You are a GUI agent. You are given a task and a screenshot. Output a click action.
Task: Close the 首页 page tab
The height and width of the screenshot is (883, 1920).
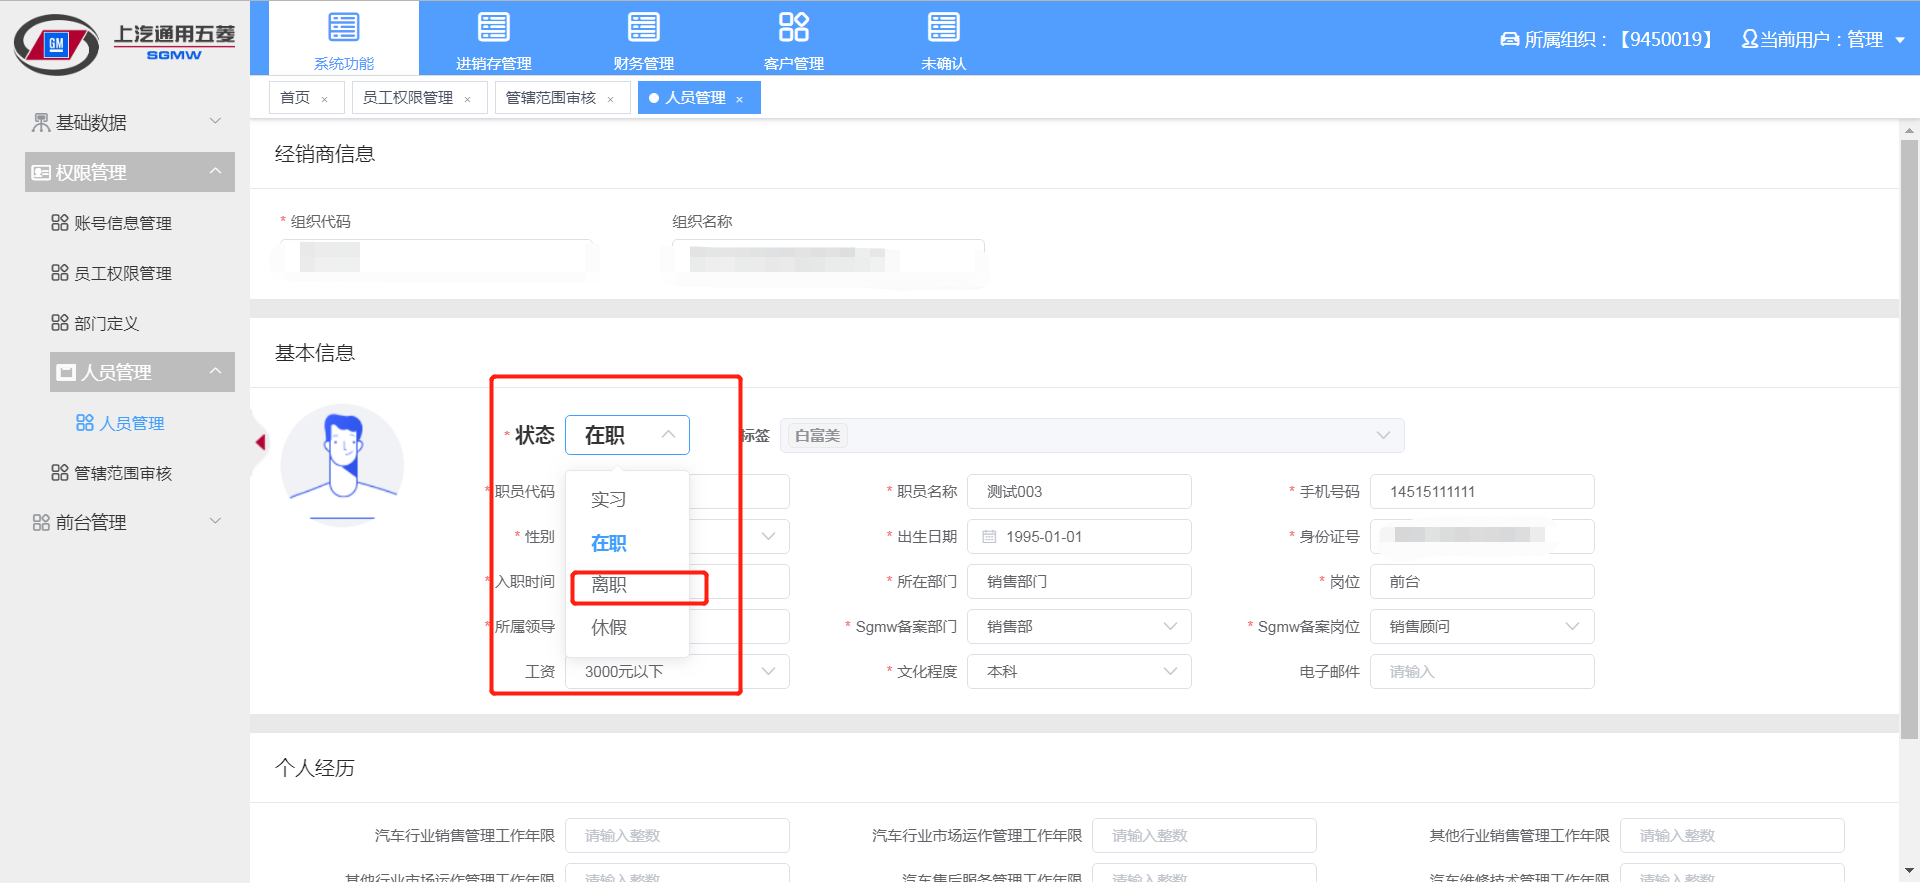click(324, 99)
